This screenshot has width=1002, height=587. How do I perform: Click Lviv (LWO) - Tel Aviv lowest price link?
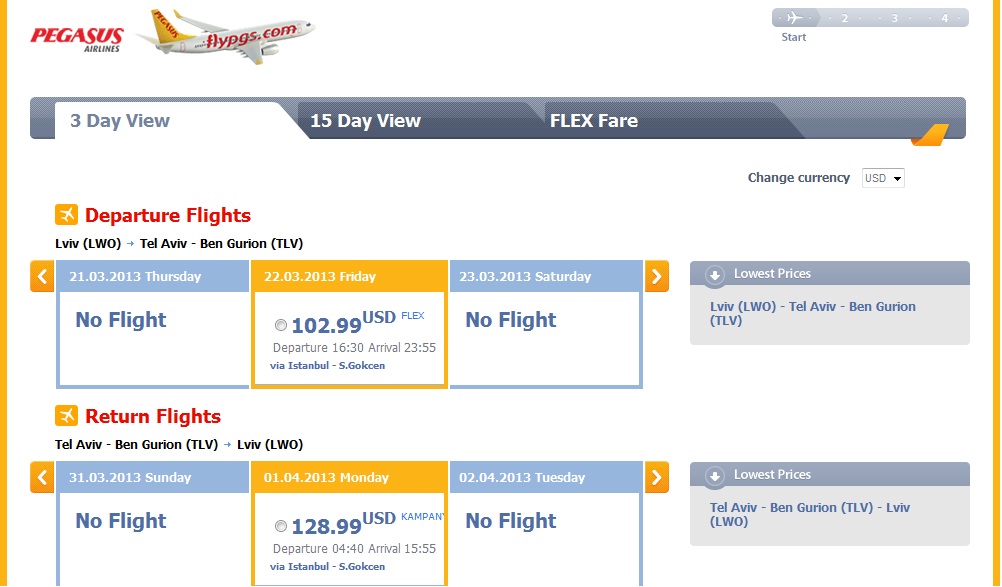pos(812,314)
